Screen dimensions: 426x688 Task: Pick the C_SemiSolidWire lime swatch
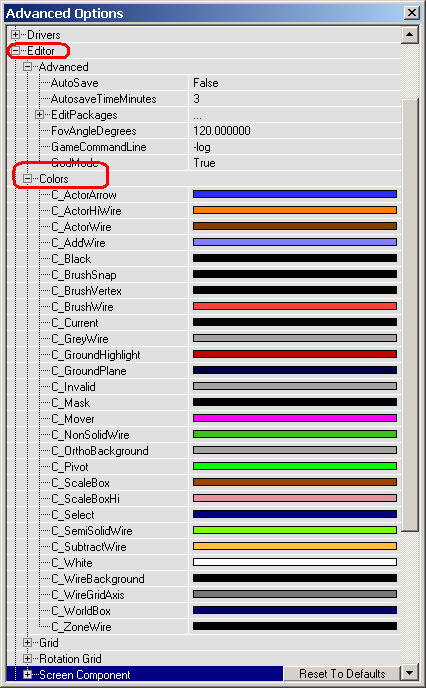pos(295,530)
